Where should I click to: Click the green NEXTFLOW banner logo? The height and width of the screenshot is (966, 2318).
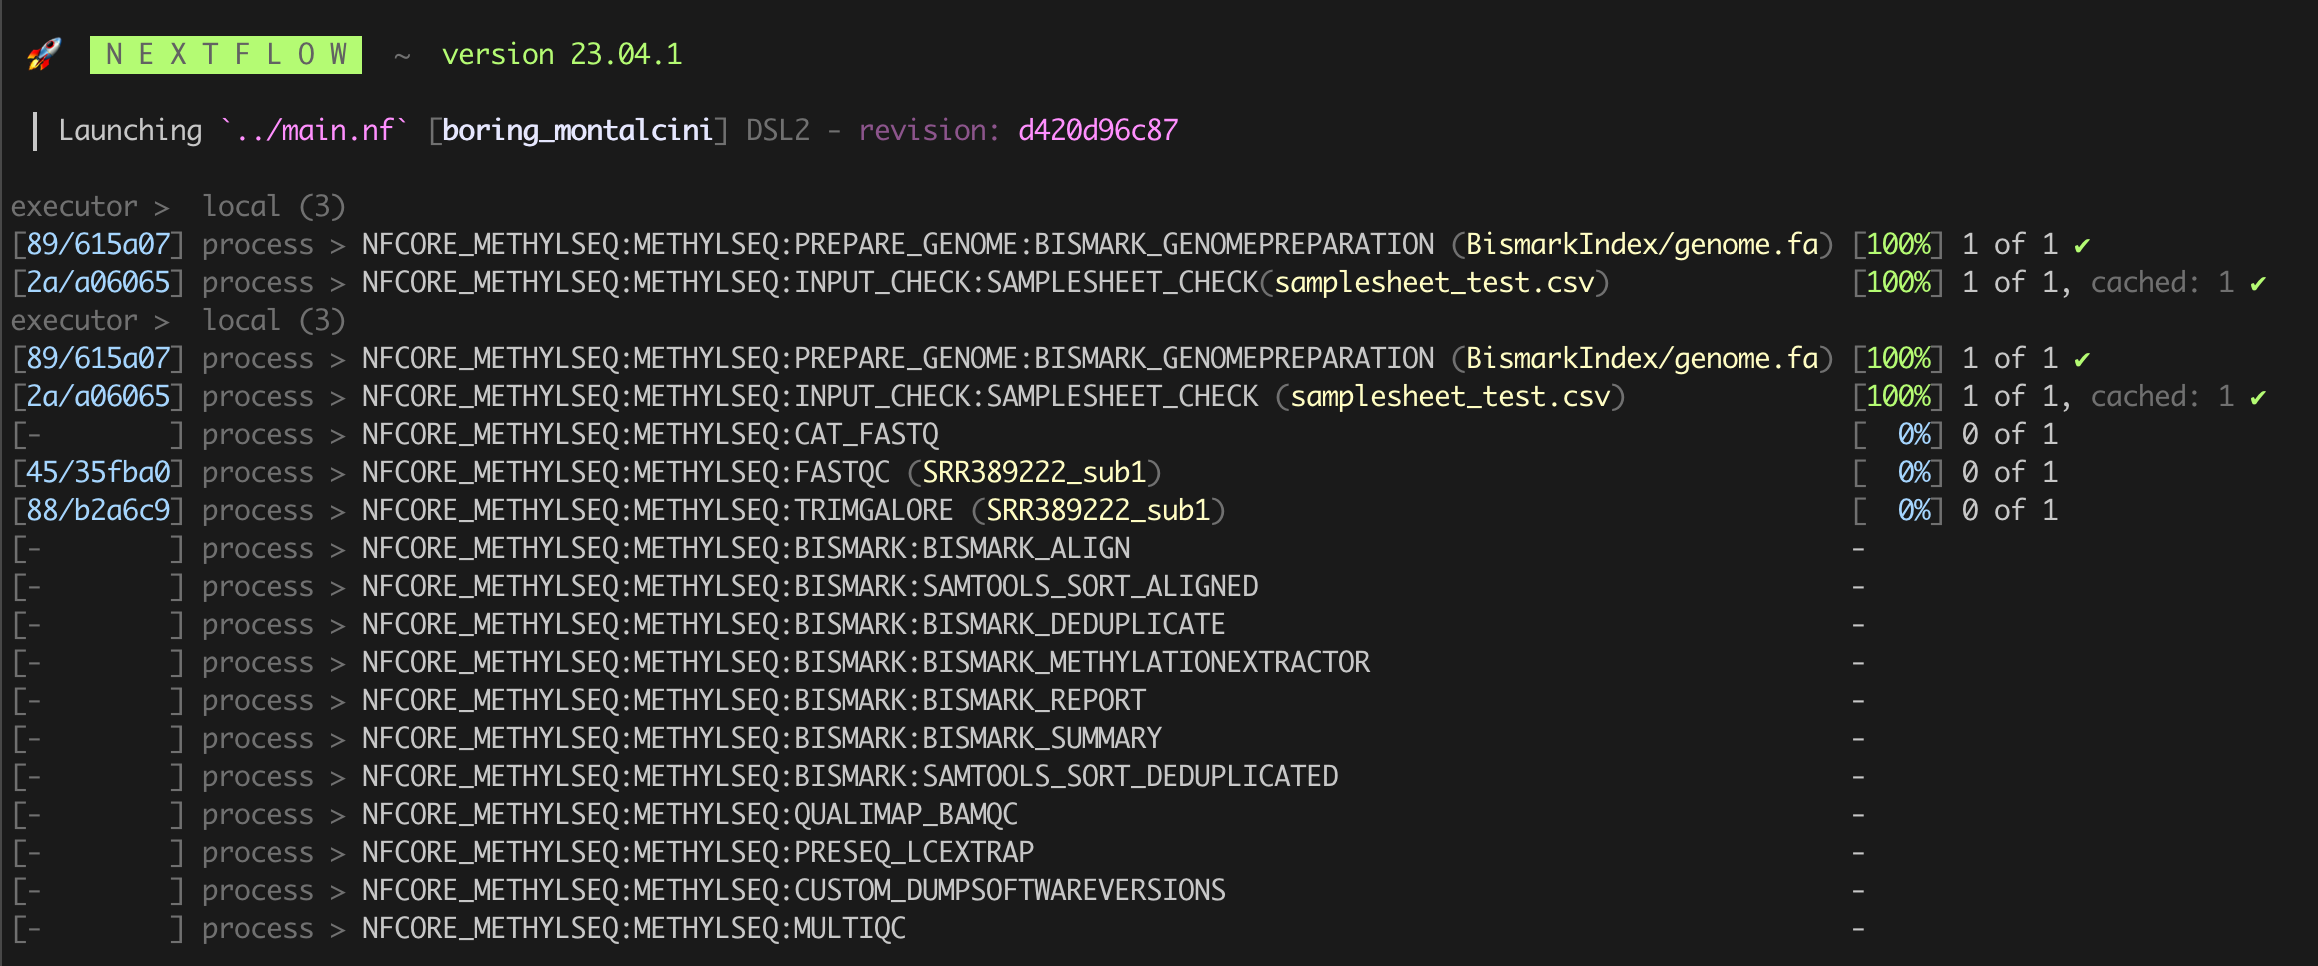point(226,55)
